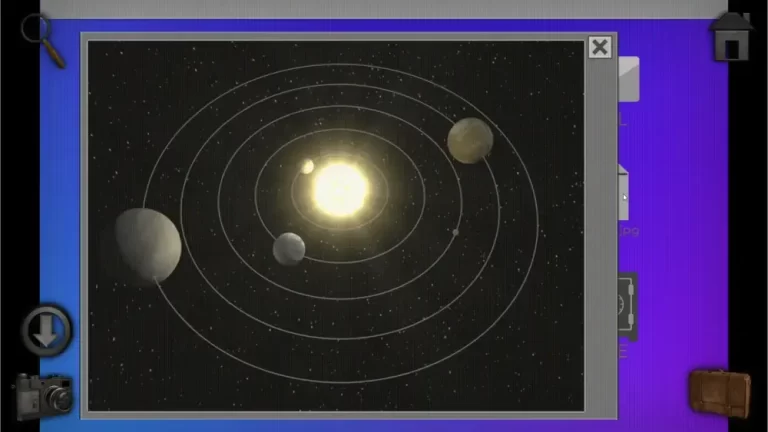Click the medium gray planet below the sun
Screen dimensions: 768x432
pyautogui.click(x=289, y=248)
